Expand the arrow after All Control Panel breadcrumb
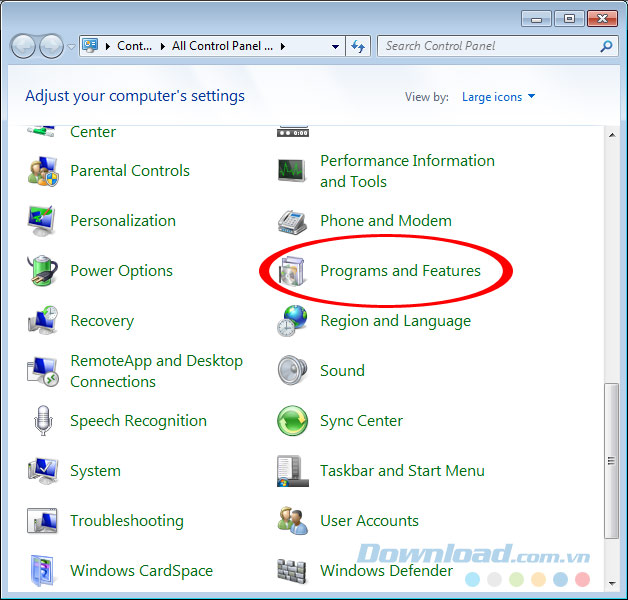Viewport: 628px width, 600px height. point(283,46)
